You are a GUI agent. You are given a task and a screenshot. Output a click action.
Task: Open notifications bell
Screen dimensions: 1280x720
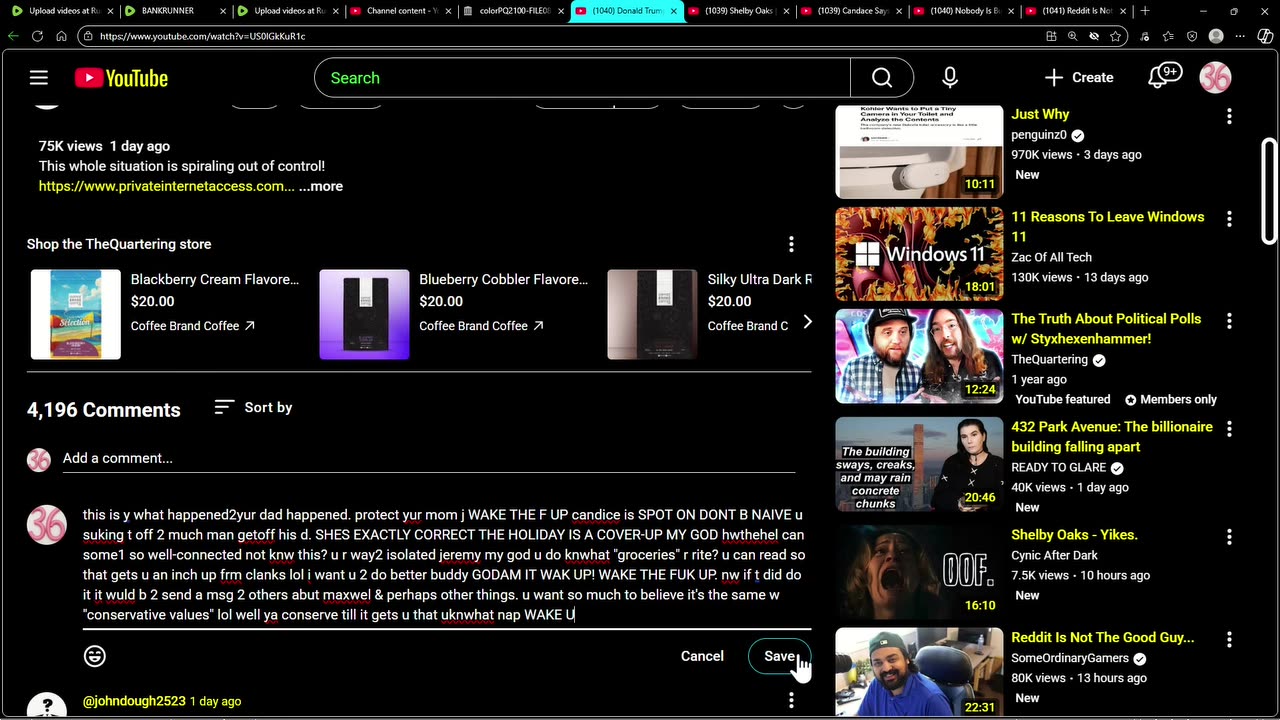point(1163,77)
